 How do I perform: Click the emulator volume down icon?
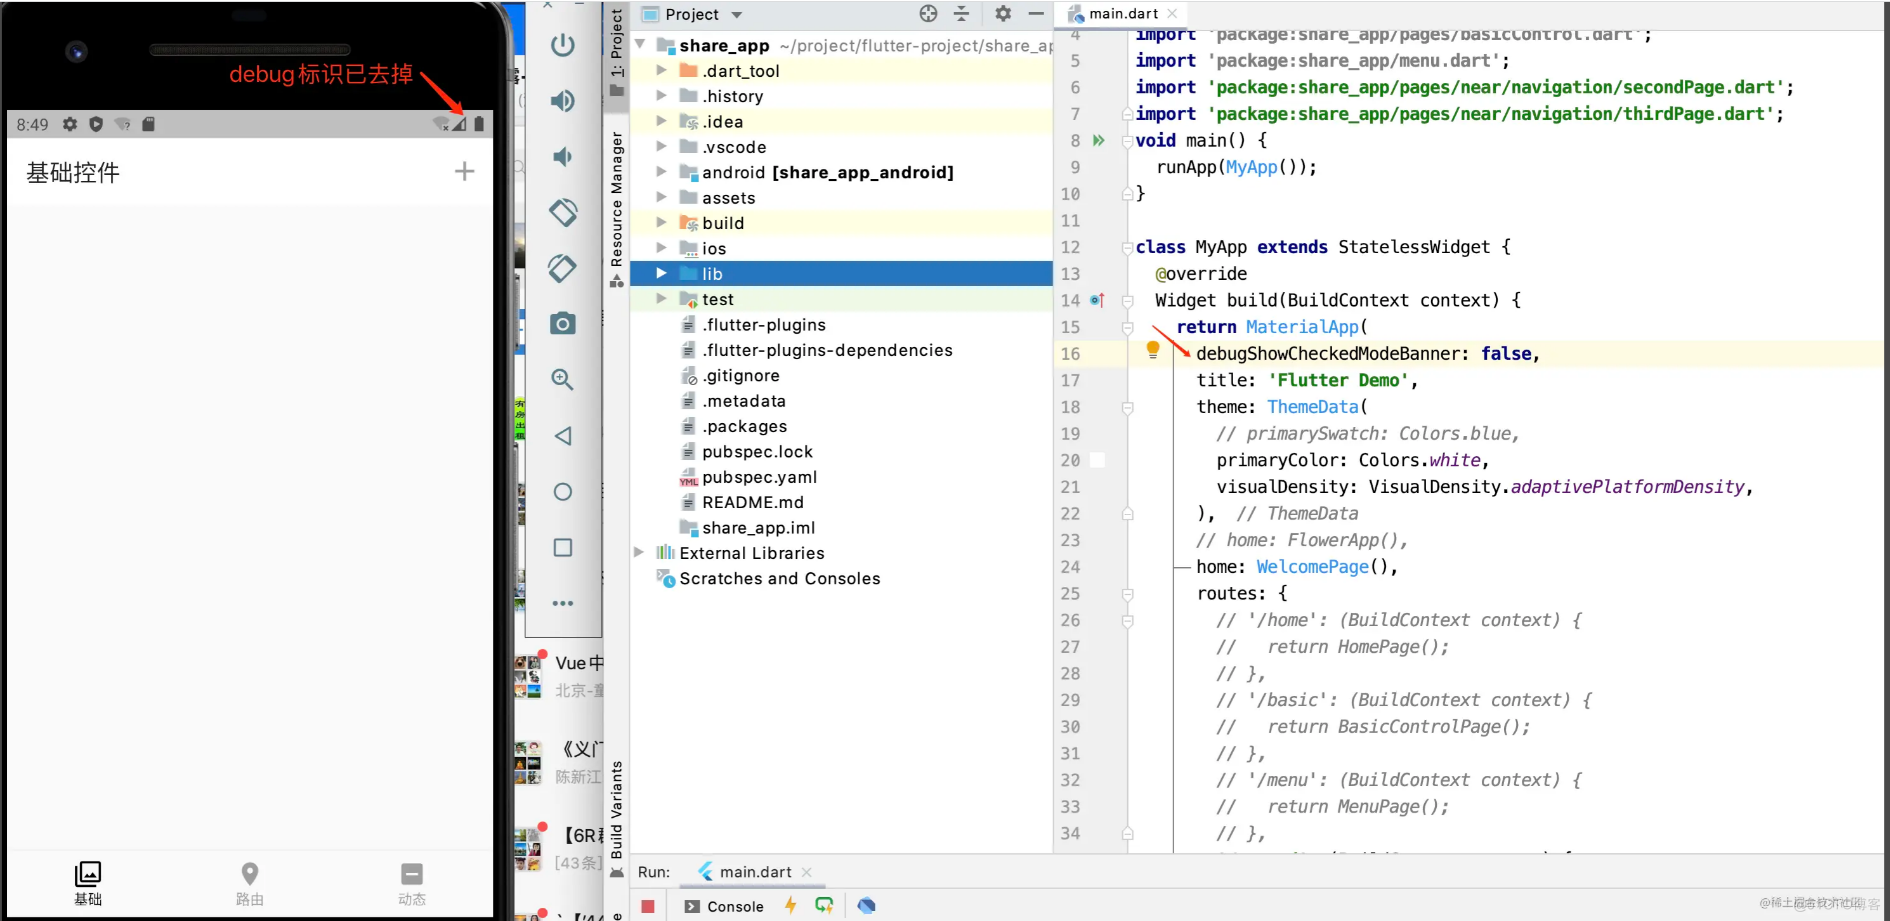pyautogui.click(x=563, y=157)
